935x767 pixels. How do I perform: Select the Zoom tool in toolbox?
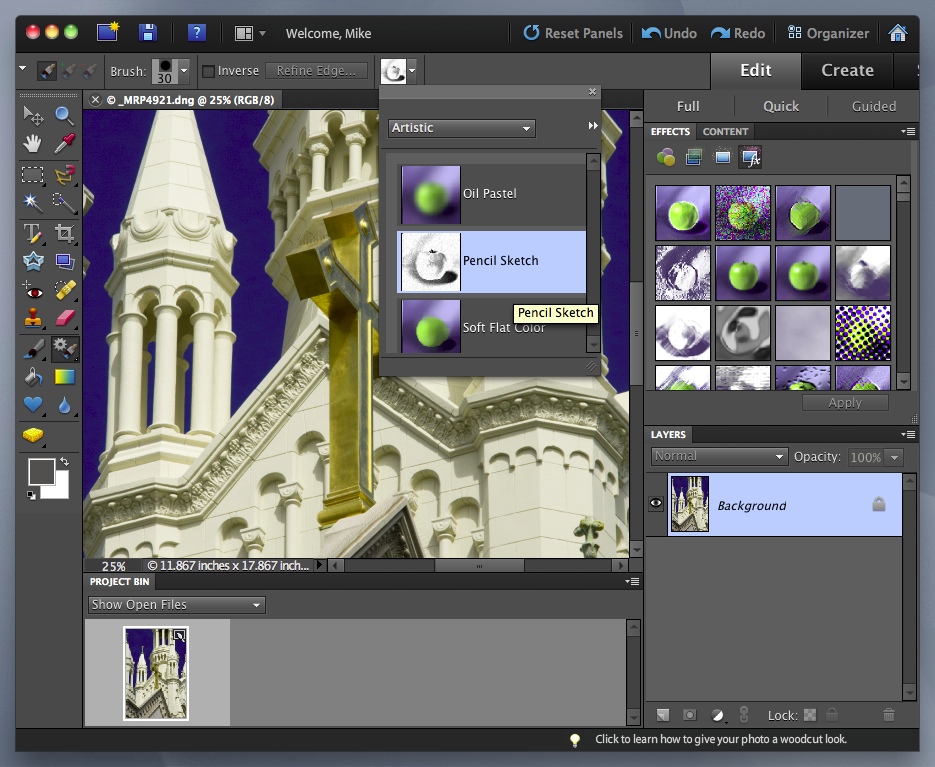tap(65, 115)
